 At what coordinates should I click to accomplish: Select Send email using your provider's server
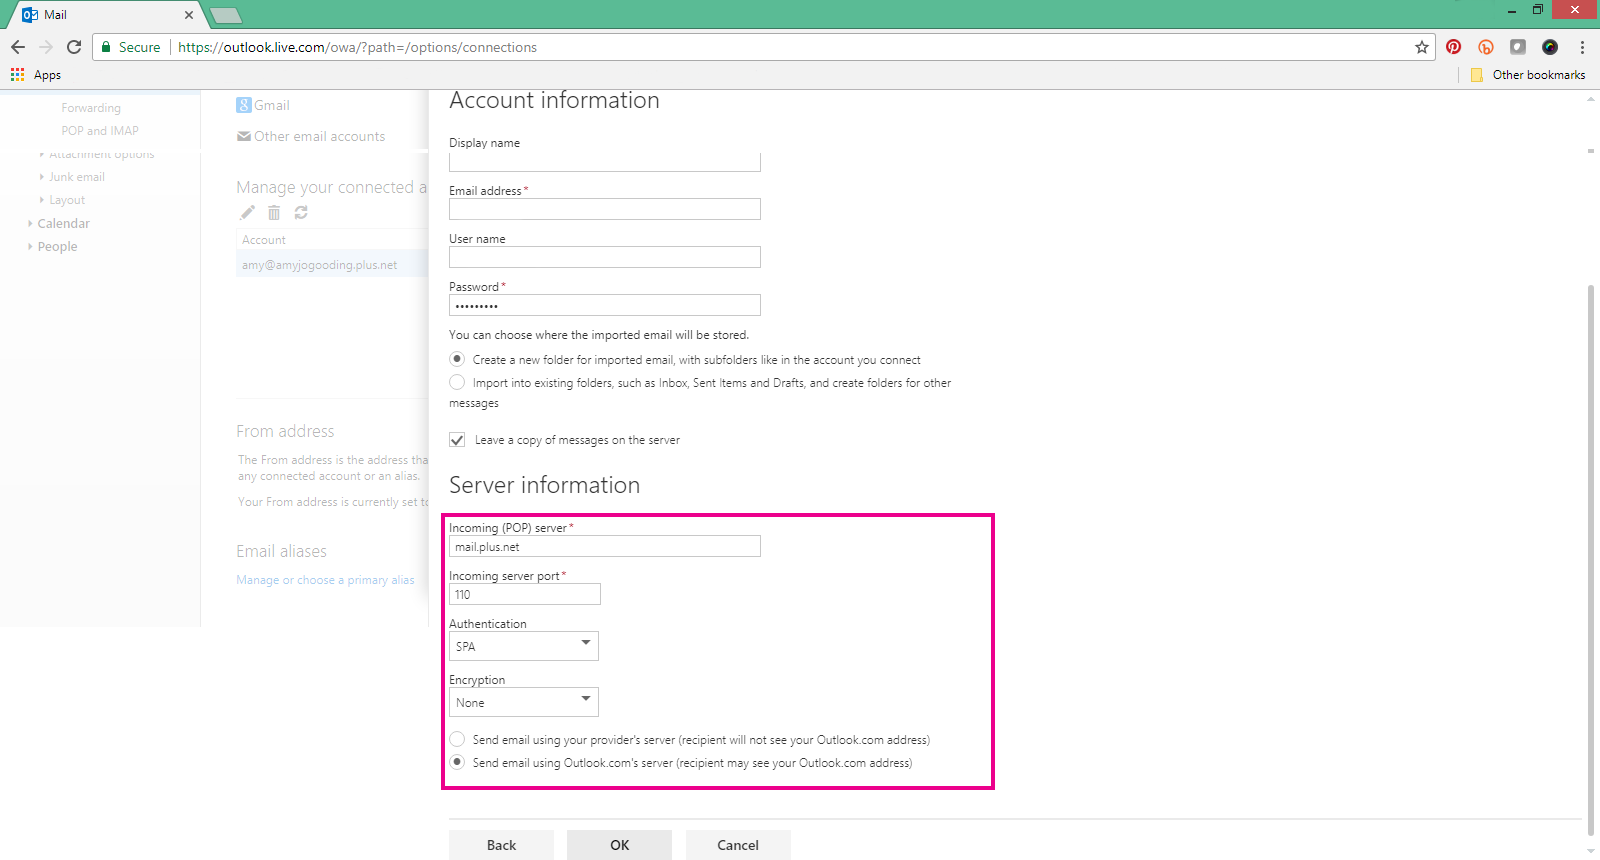pos(457,739)
